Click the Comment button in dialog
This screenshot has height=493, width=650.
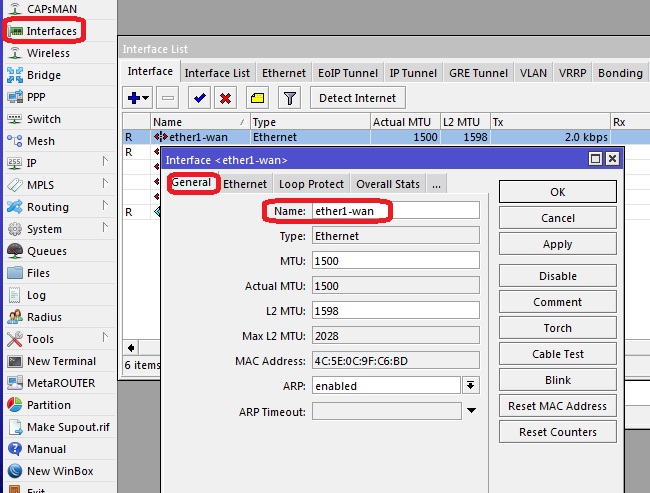(x=558, y=302)
